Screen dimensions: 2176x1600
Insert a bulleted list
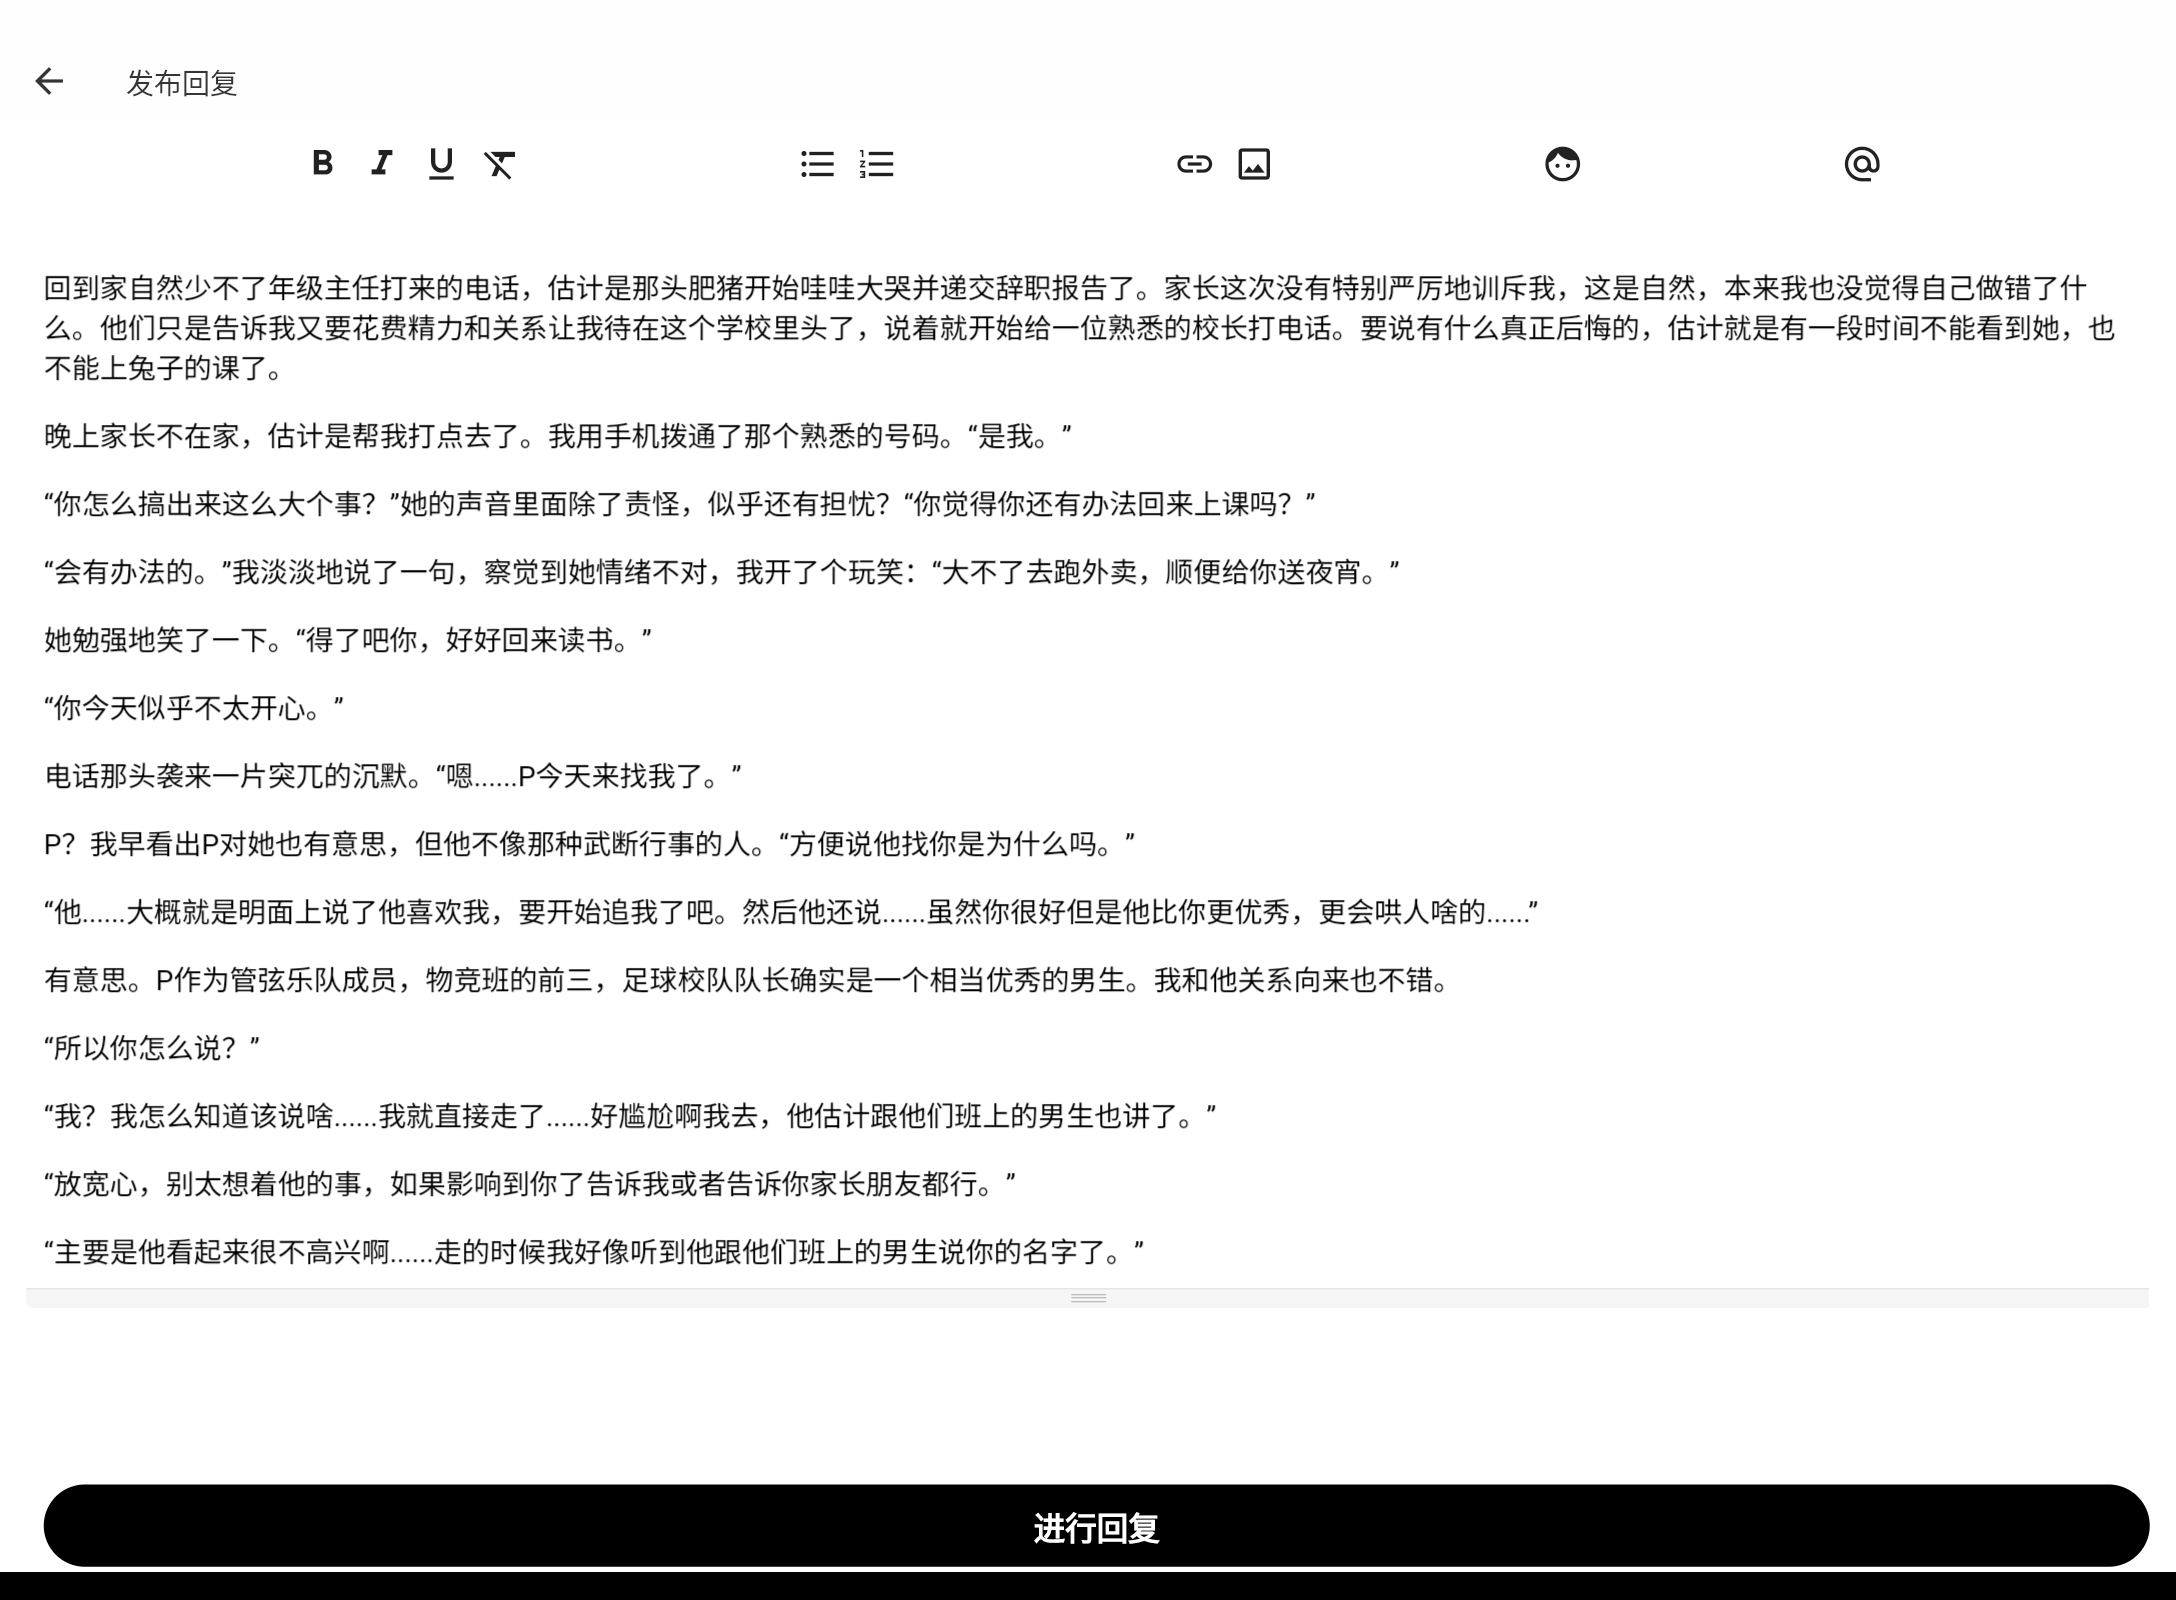click(x=817, y=164)
